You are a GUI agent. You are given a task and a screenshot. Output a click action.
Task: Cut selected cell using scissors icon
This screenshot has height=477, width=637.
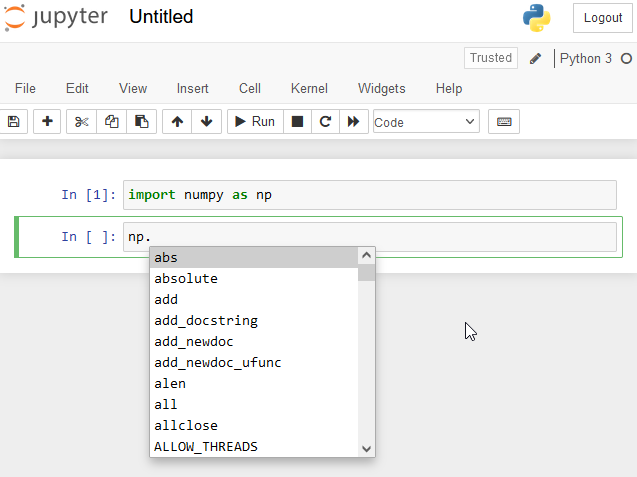81,122
